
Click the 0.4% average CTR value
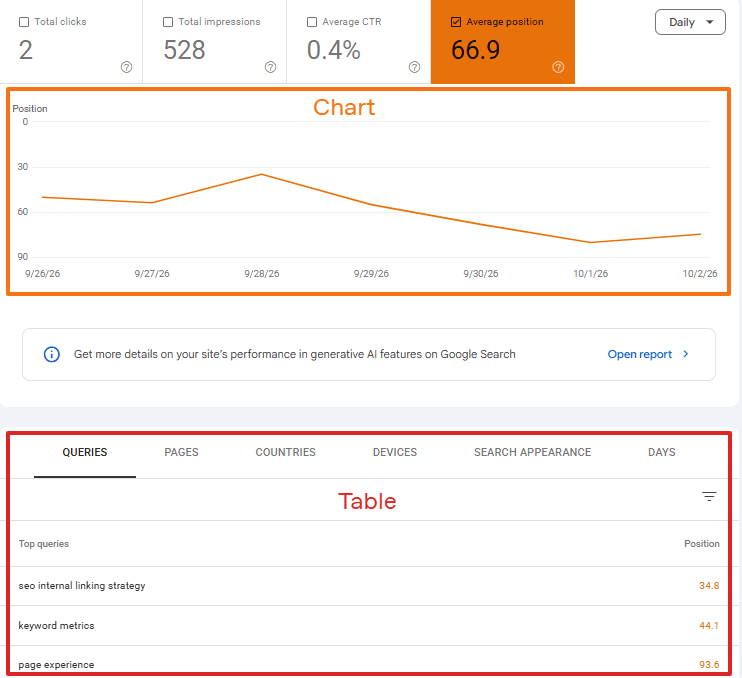pos(334,50)
